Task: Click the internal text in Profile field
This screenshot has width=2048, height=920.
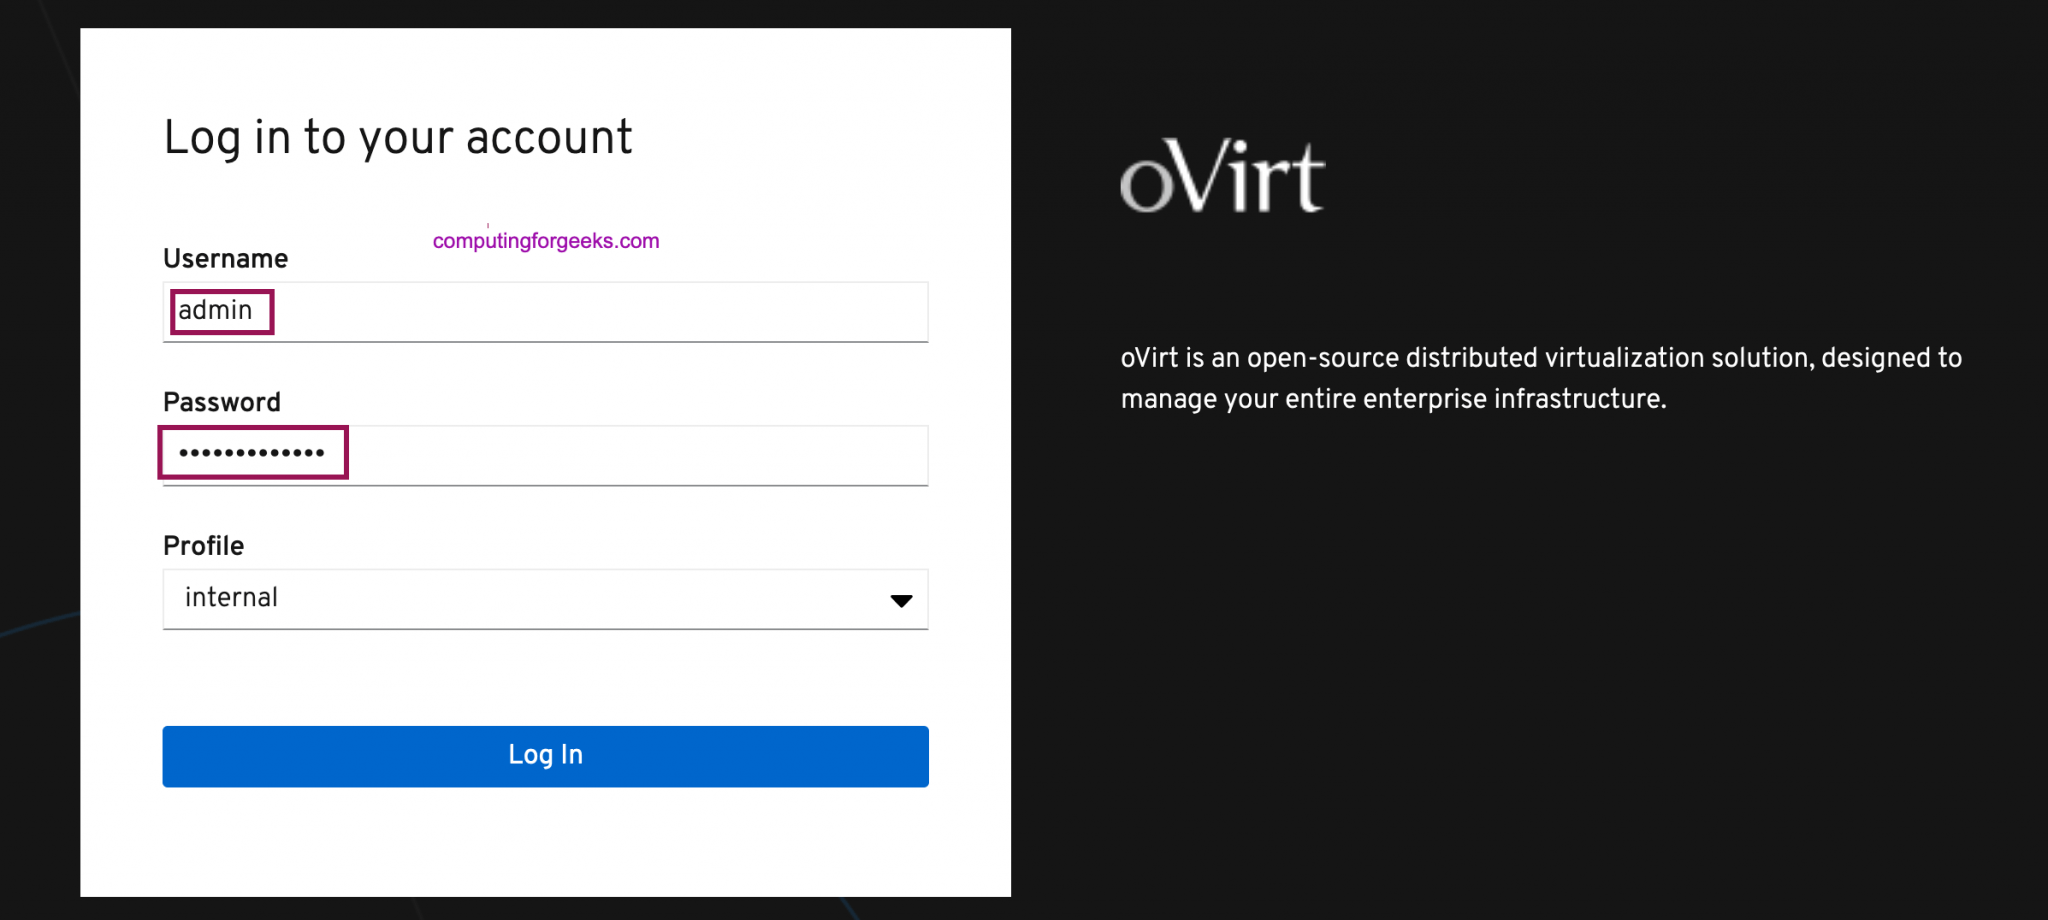Action: (230, 599)
